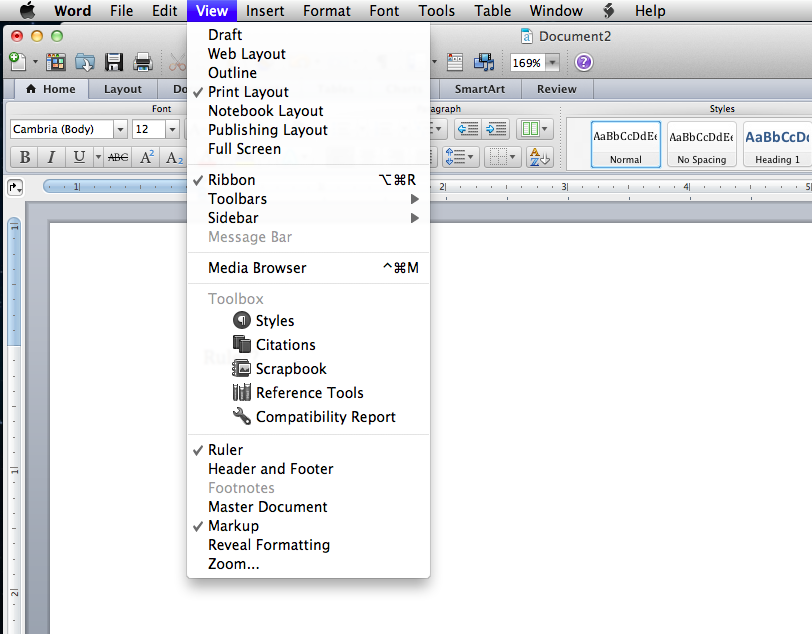
Task: Toggle Print Layout view checkmark
Action: tap(308, 92)
